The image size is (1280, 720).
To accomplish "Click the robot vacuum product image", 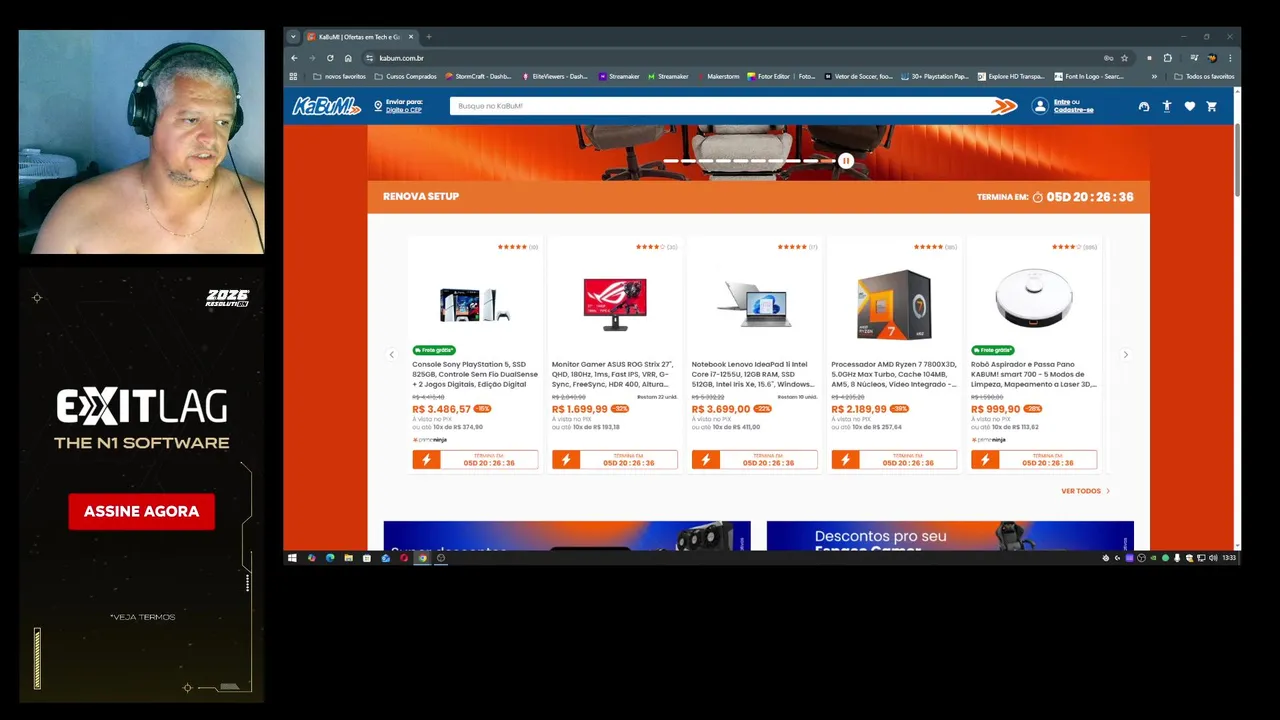I will [1034, 297].
